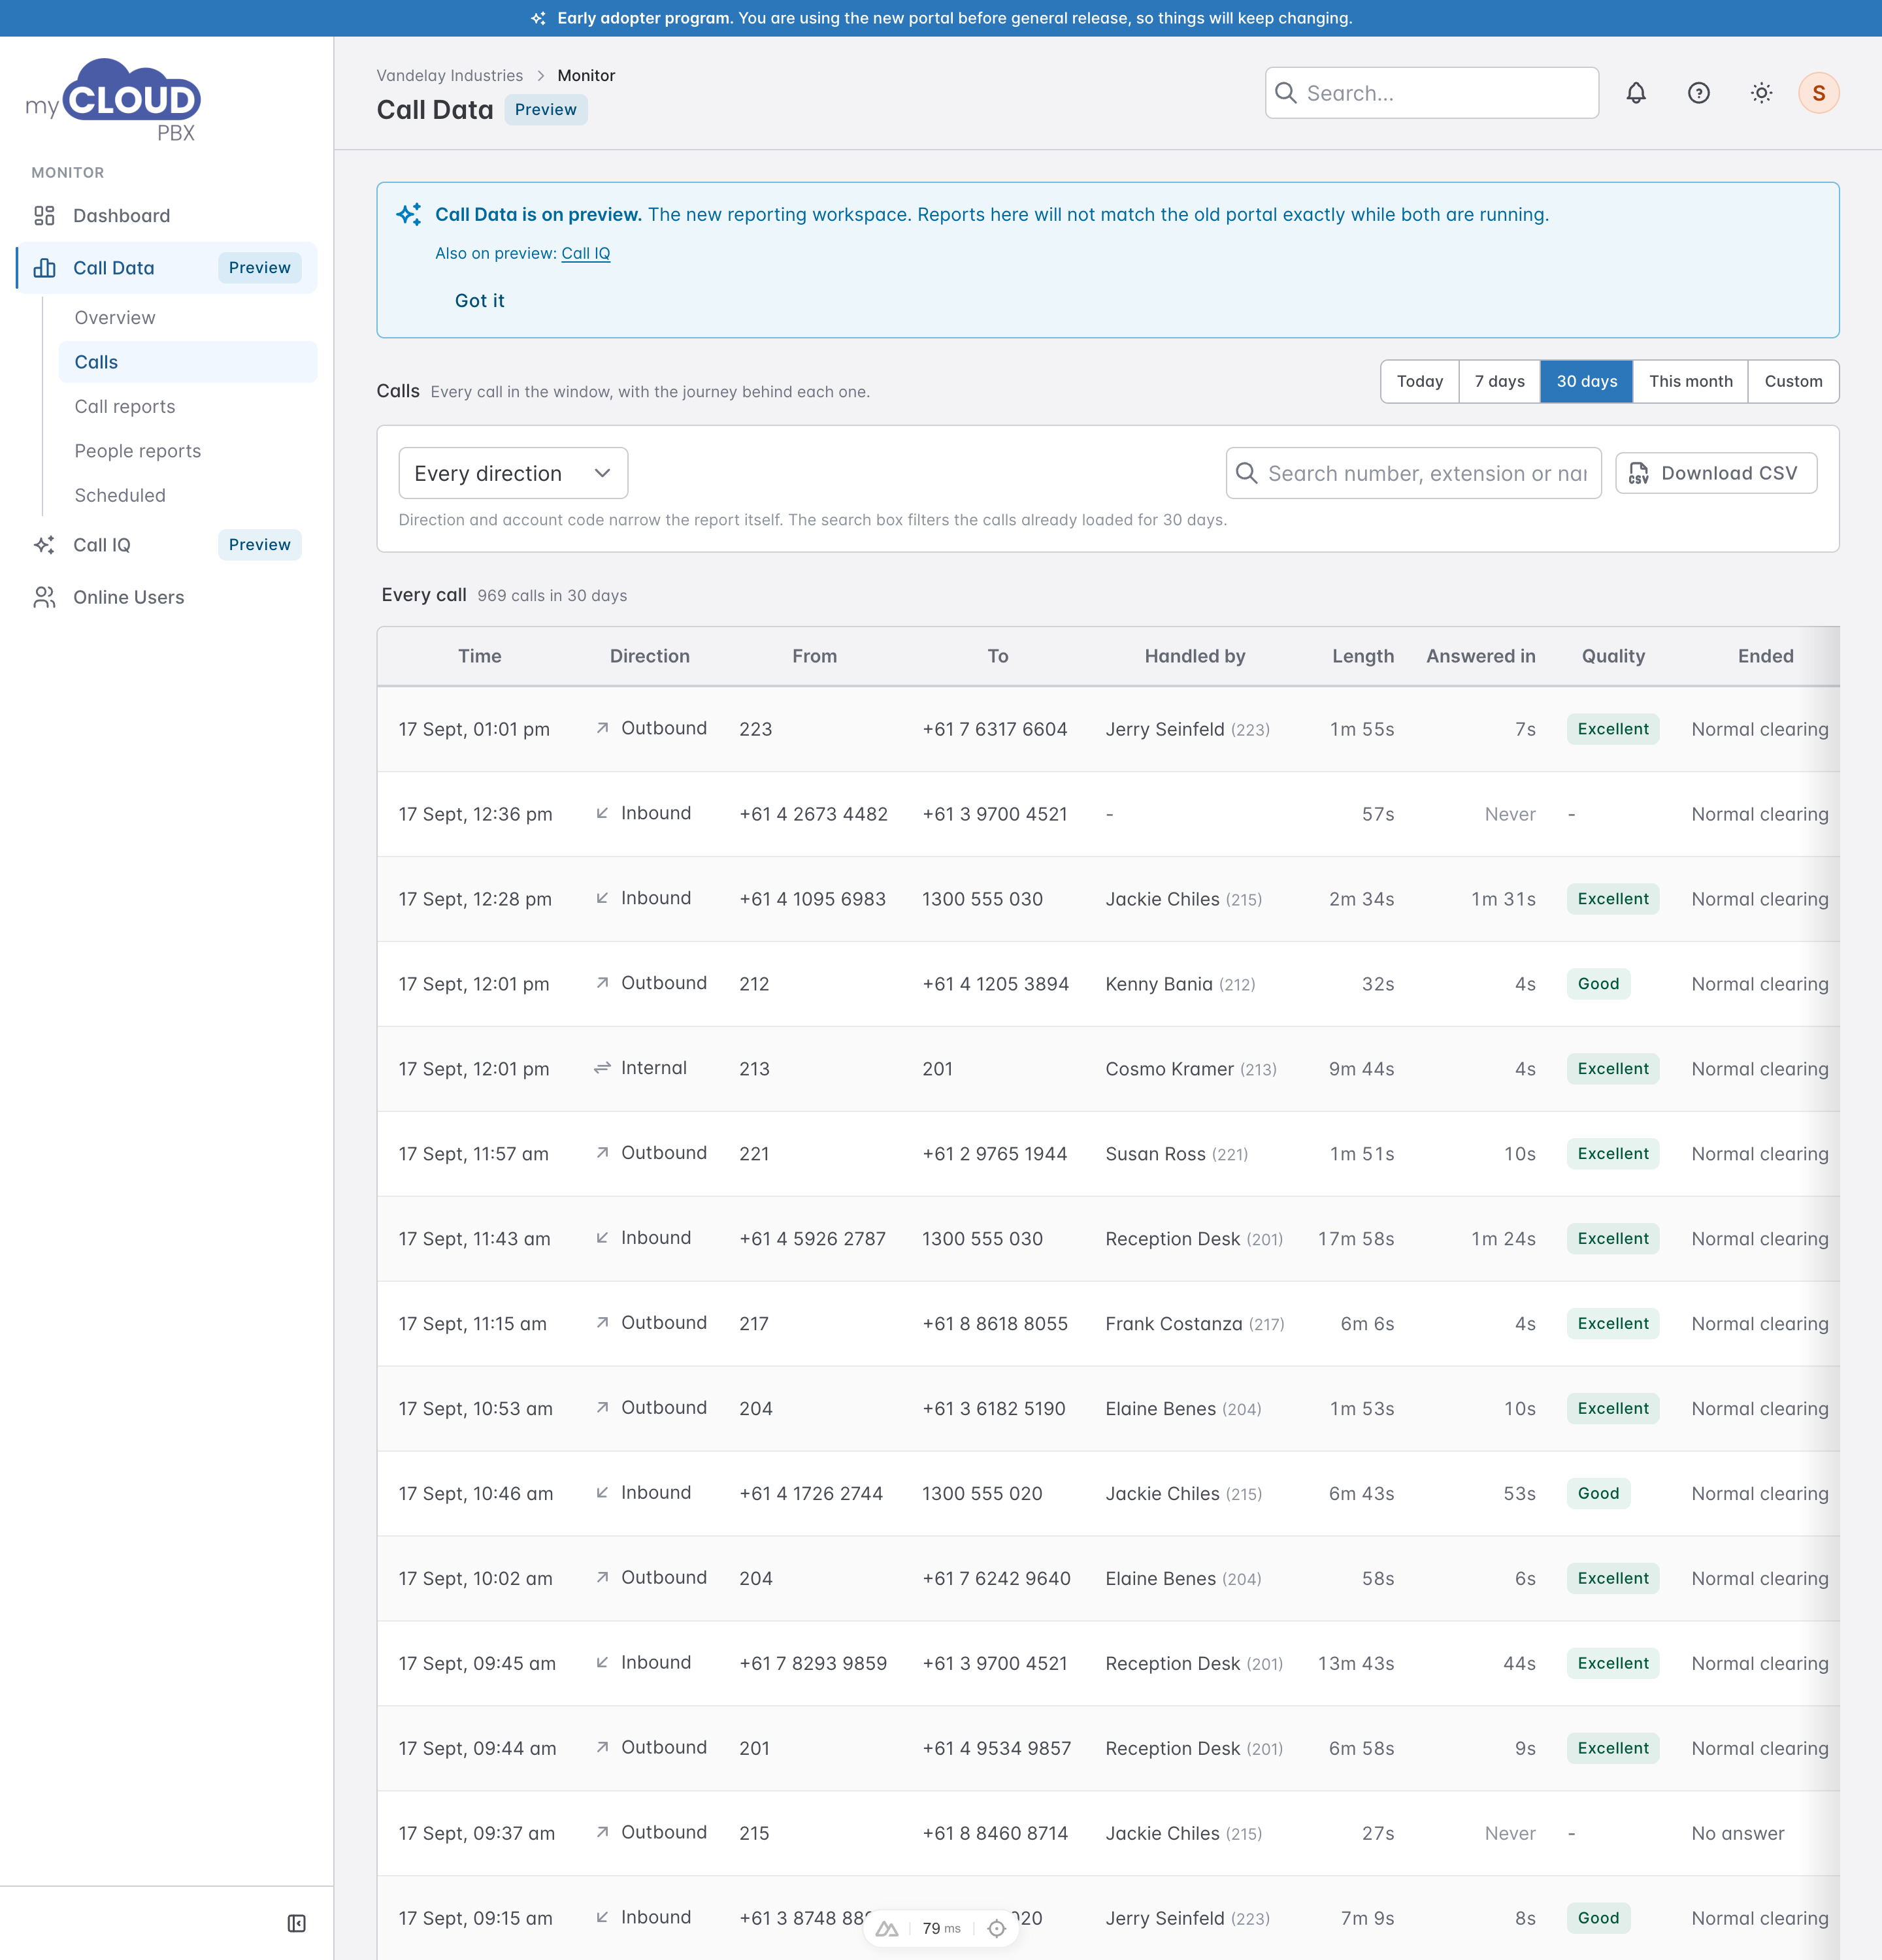Sort by the Answered in column header
Image resolution: width=1882 pixels, height=1960 pixels.
click(1481, 656)
